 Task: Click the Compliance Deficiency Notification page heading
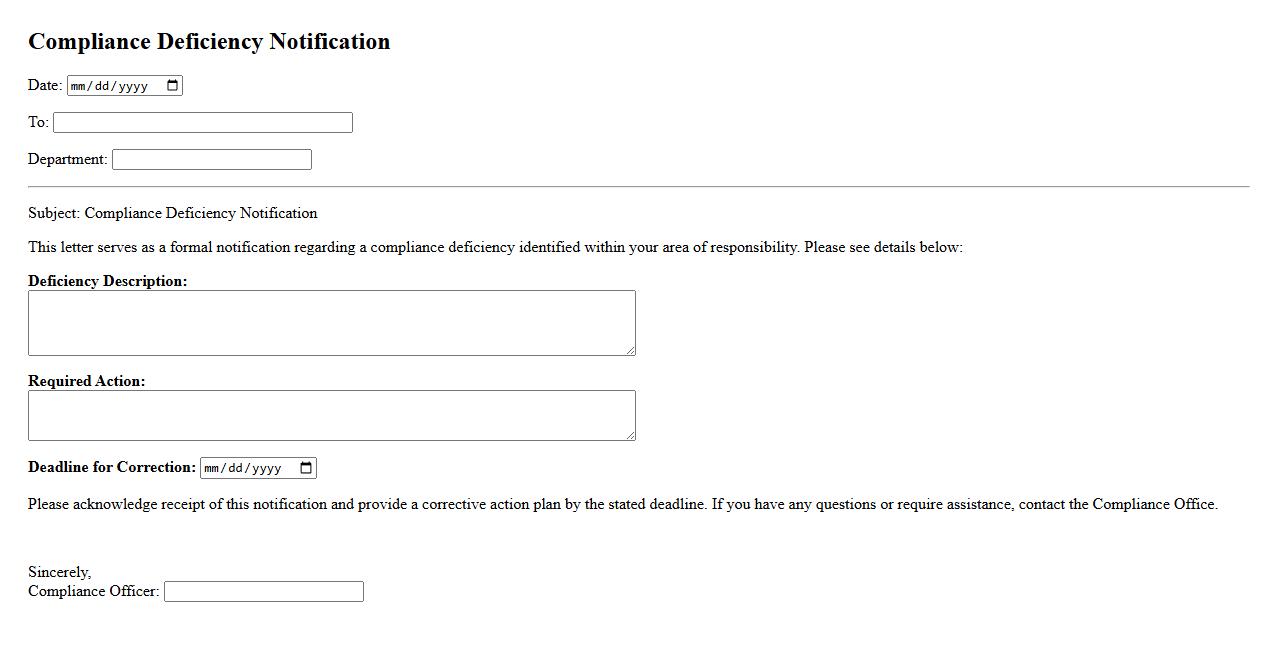click(x=209, y=42)
